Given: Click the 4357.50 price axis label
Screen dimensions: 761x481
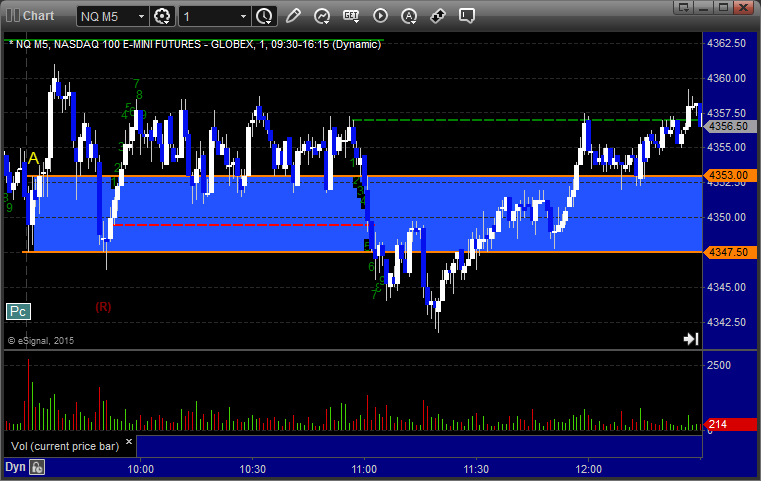Looking at the screenshot, I should pyautogui.click(x=727, y=113).
